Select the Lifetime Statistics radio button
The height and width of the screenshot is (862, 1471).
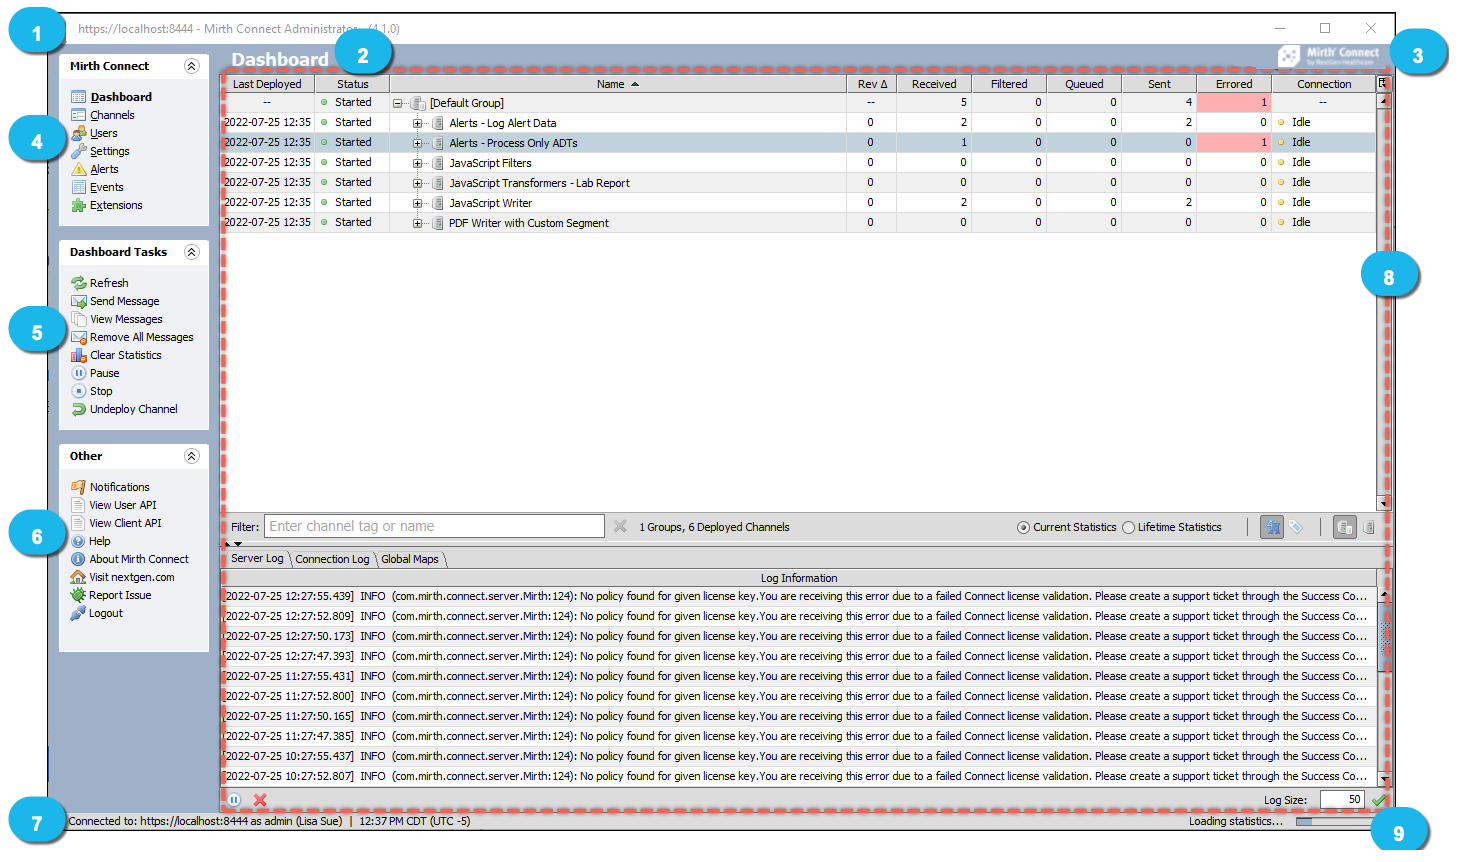[x=1128, y=528]
